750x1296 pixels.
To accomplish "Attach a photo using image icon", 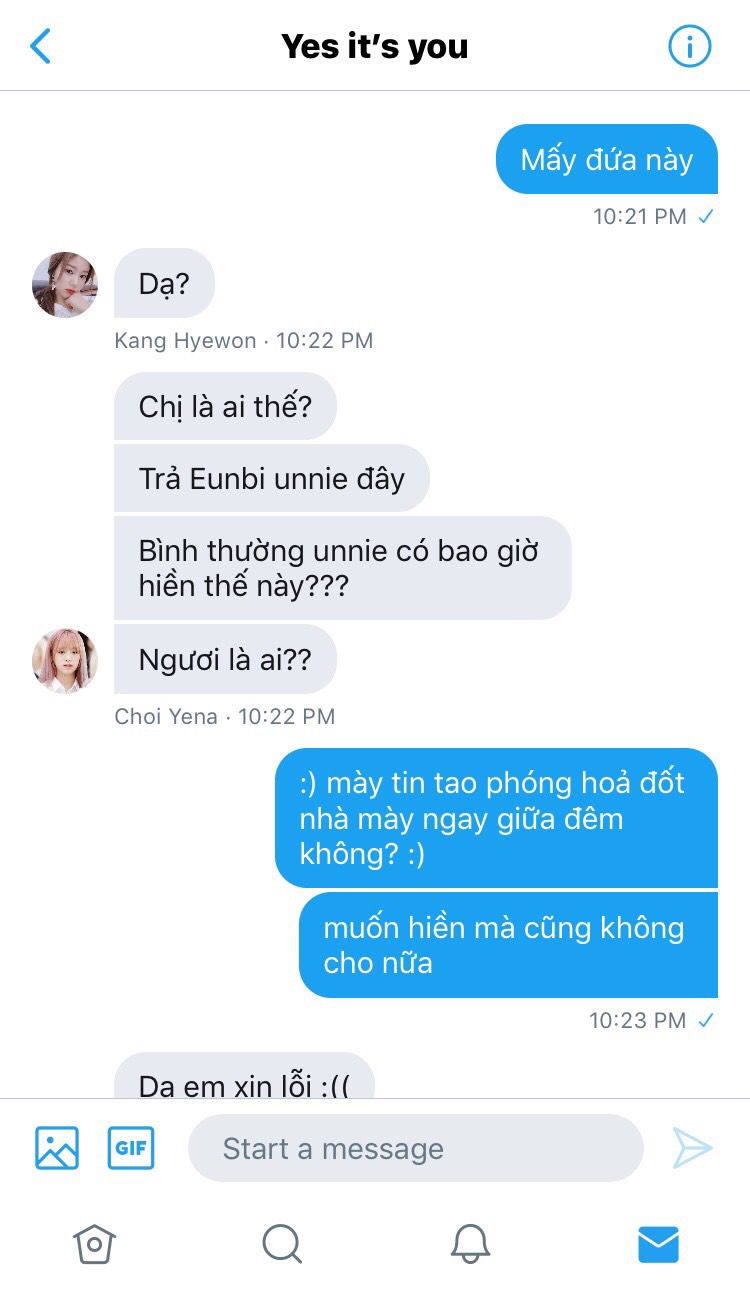I will tap(57, 1148).
